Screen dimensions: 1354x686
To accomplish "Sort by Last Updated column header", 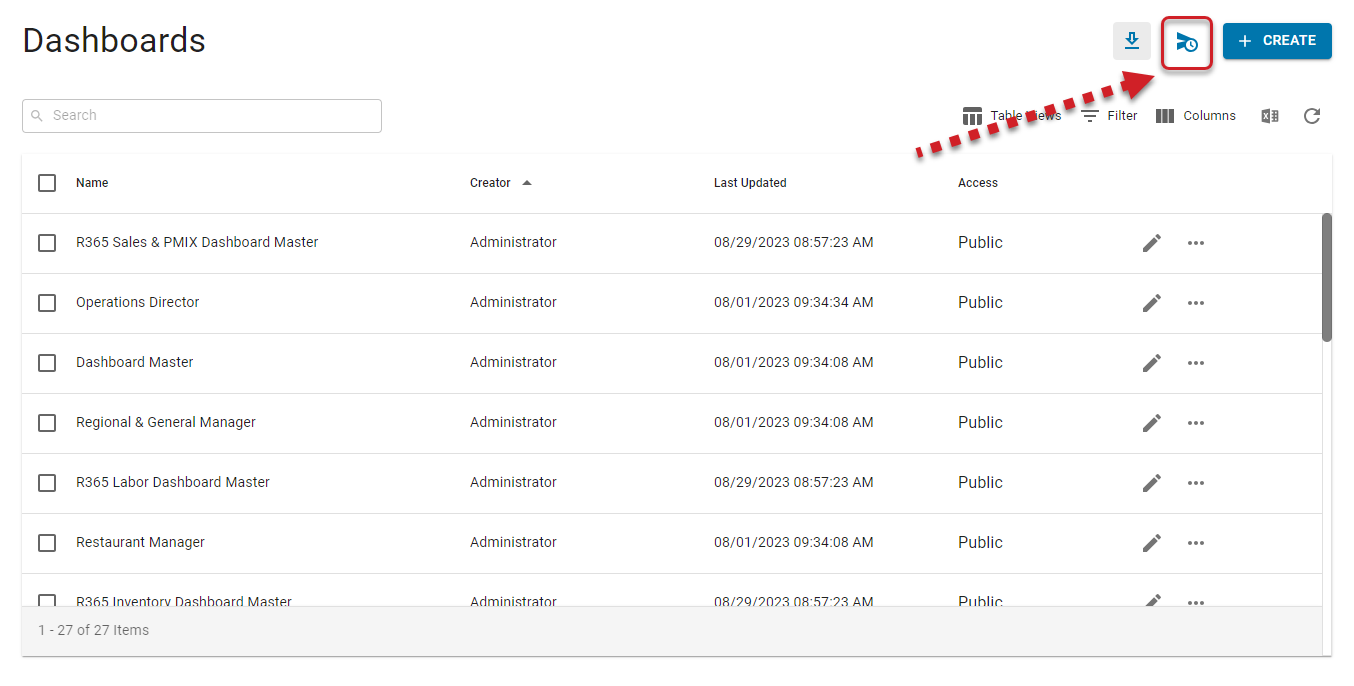I will point(750,183).
